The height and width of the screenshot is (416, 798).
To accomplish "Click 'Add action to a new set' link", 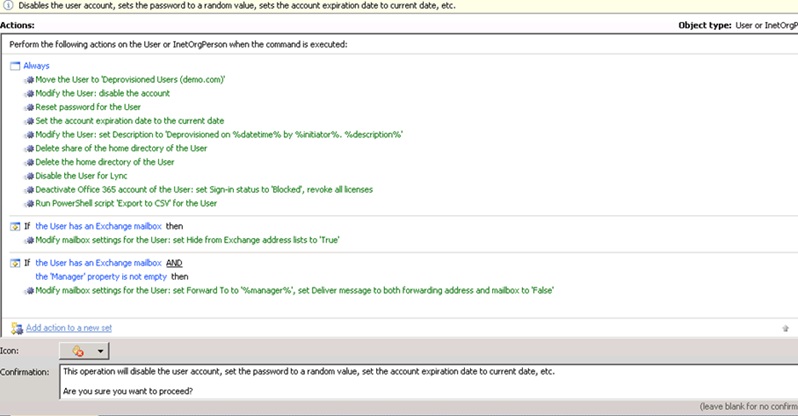I will point(69,328).
